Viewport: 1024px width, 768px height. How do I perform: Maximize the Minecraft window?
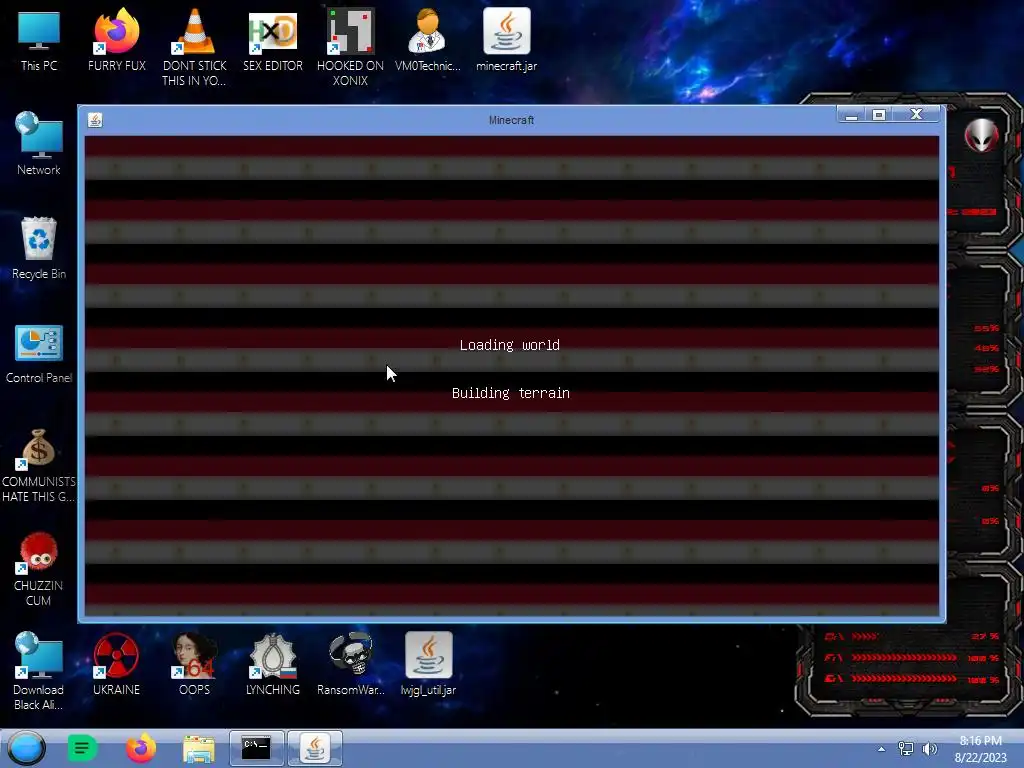click(879, 115)
